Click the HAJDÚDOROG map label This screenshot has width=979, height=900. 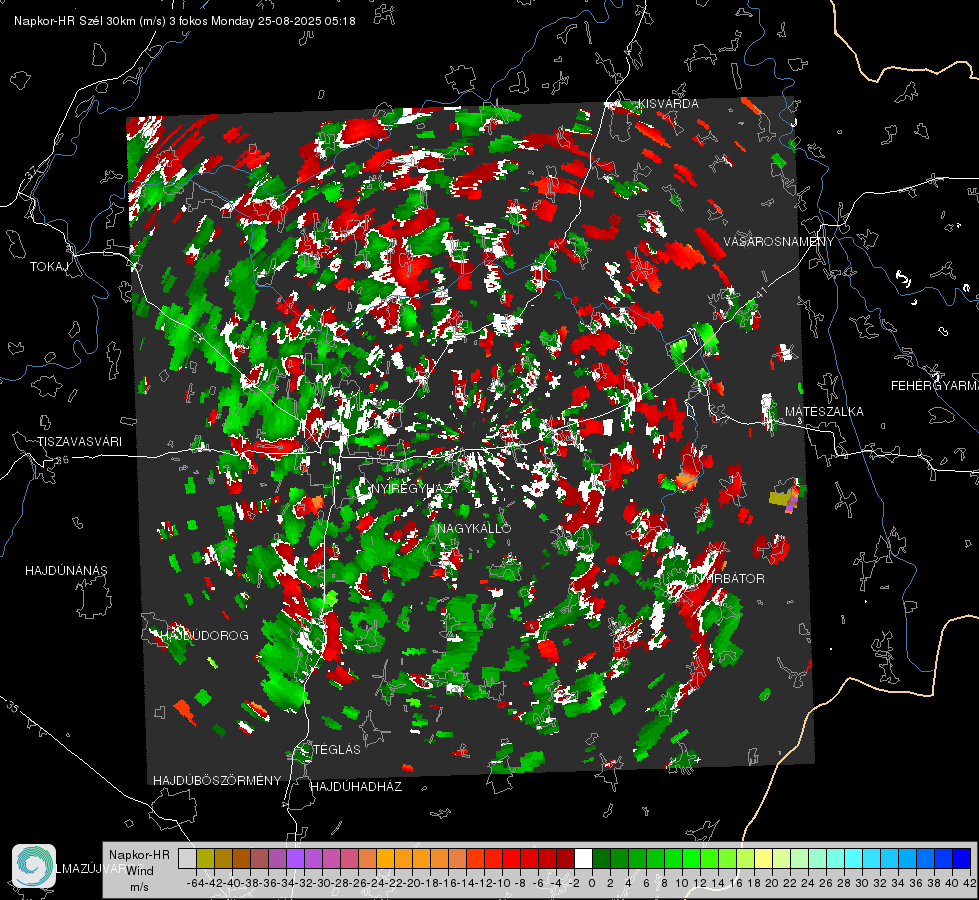tap(205, 636)
